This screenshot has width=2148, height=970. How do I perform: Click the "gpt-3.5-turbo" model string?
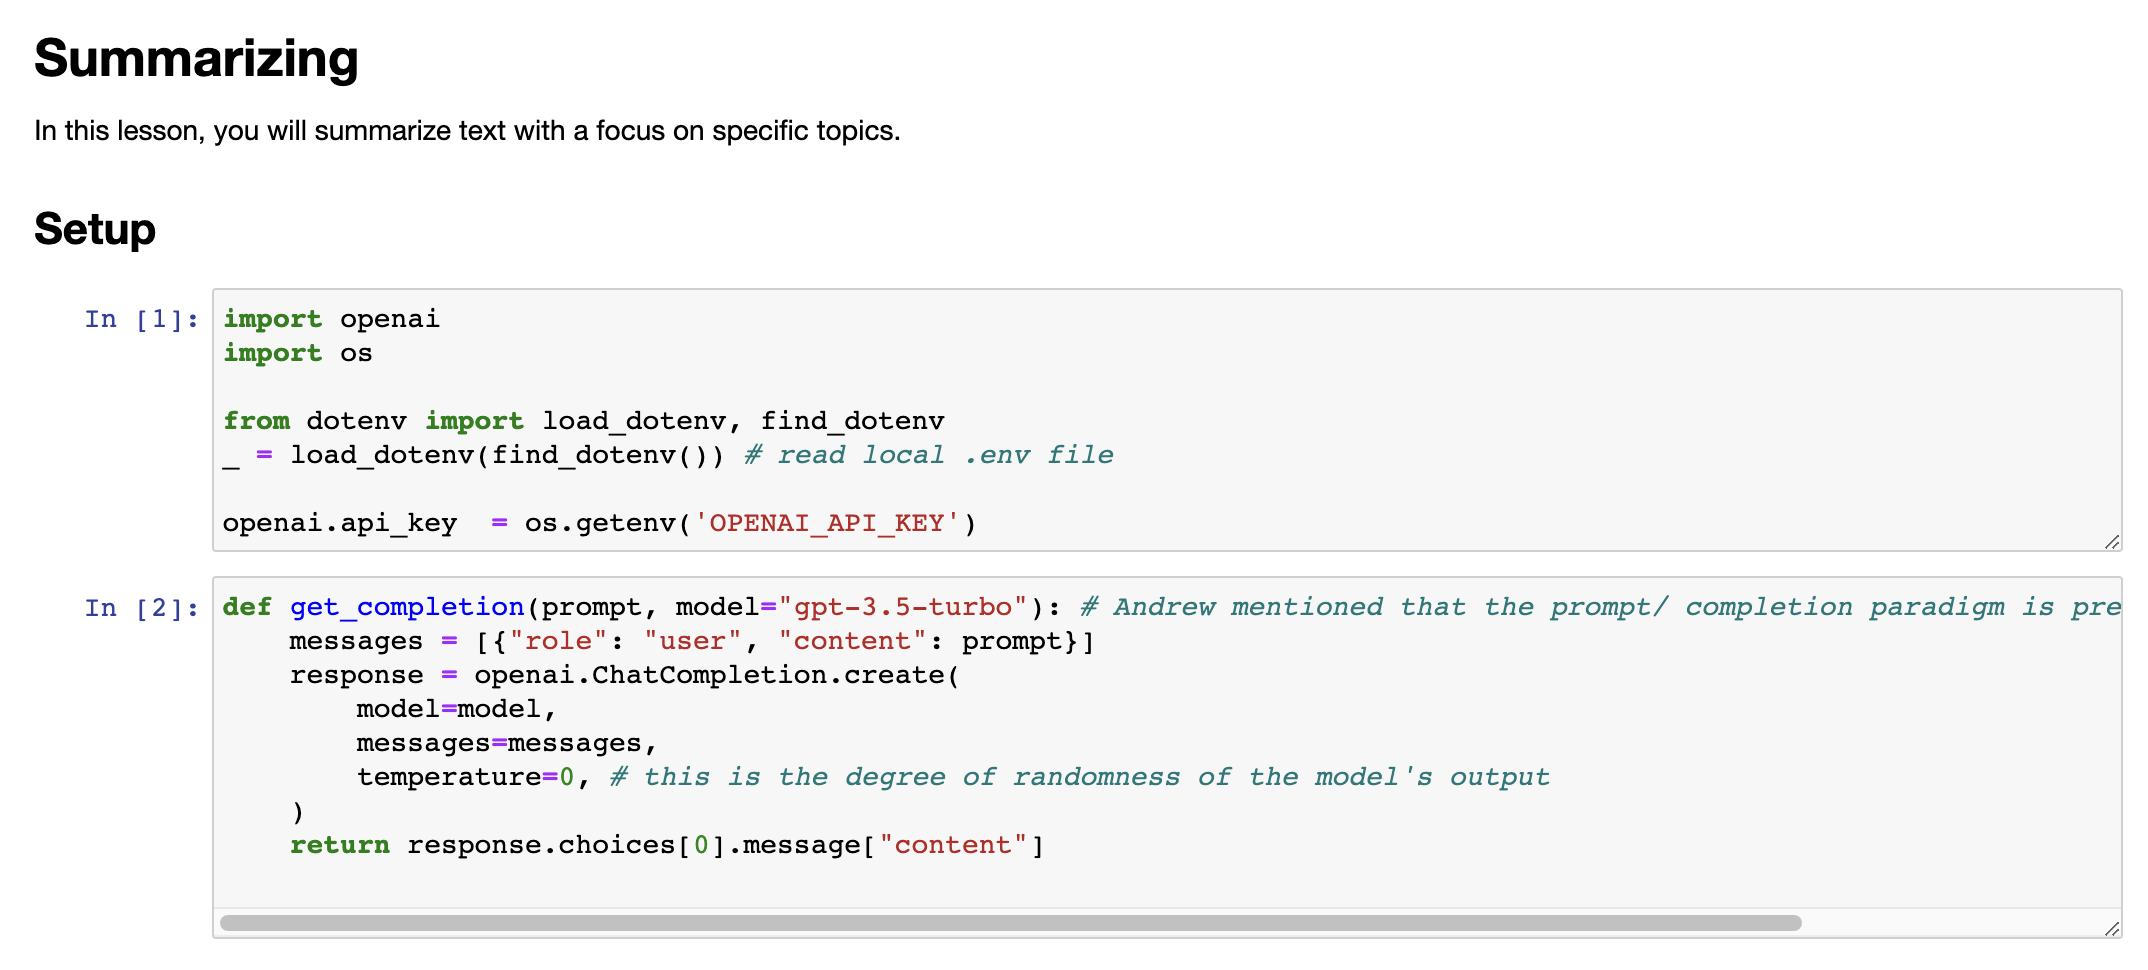pos(903,607)
